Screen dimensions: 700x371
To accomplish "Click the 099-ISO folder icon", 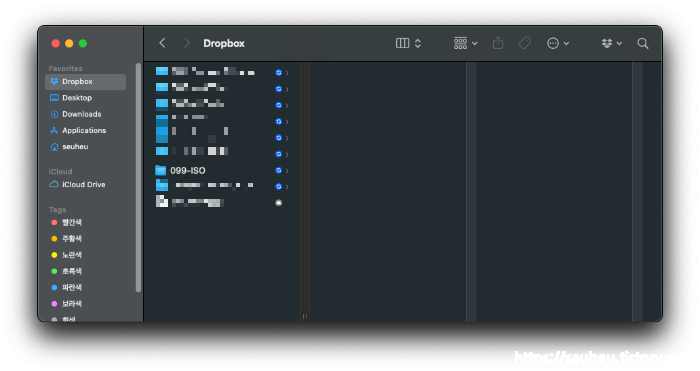I will tap(160, 170).
